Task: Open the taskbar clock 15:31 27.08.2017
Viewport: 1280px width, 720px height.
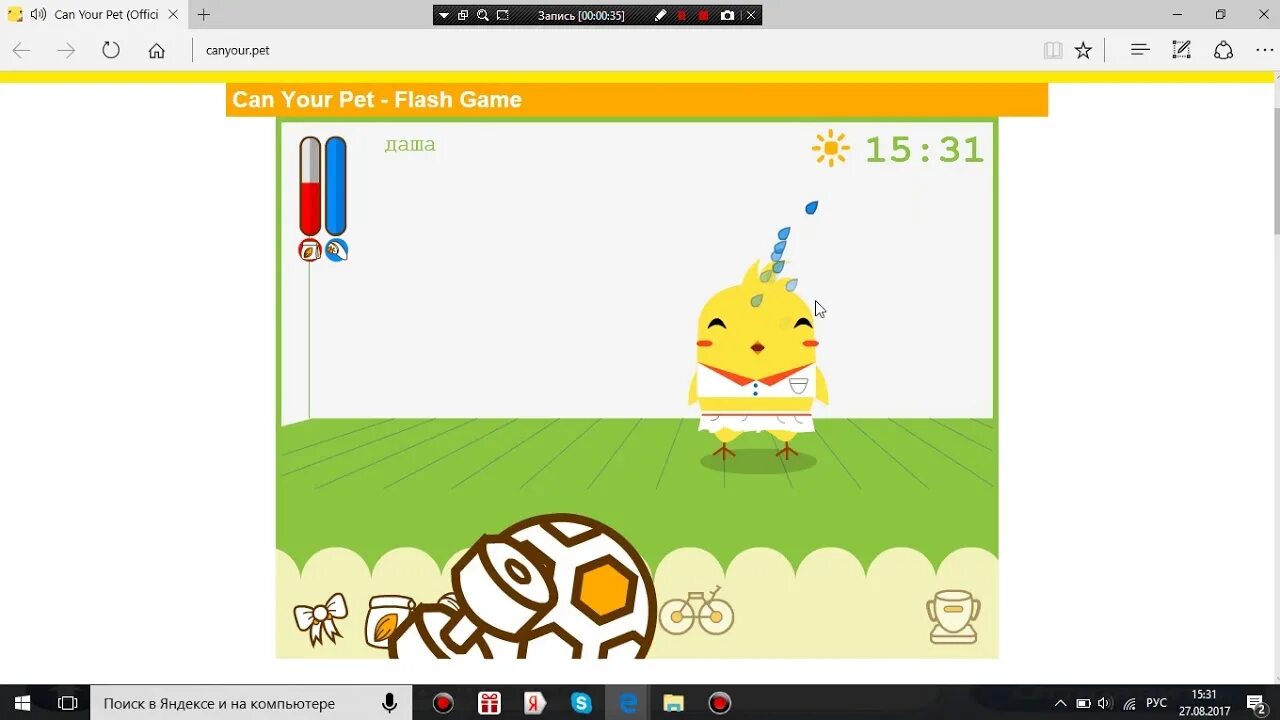Action: click(x=1204, y=703)
